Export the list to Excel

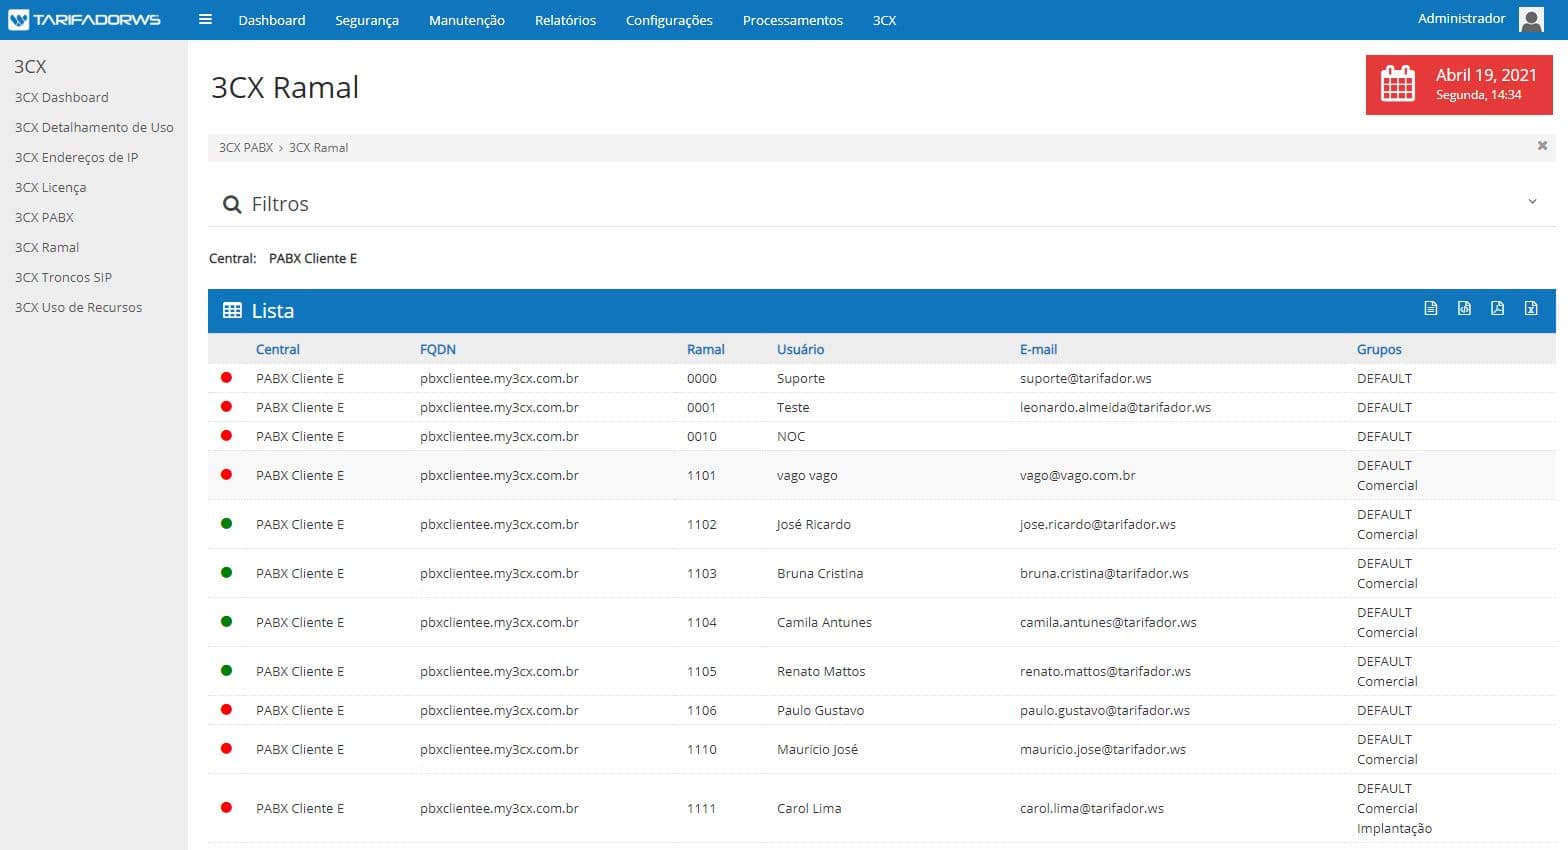(x=1531, y=308)
